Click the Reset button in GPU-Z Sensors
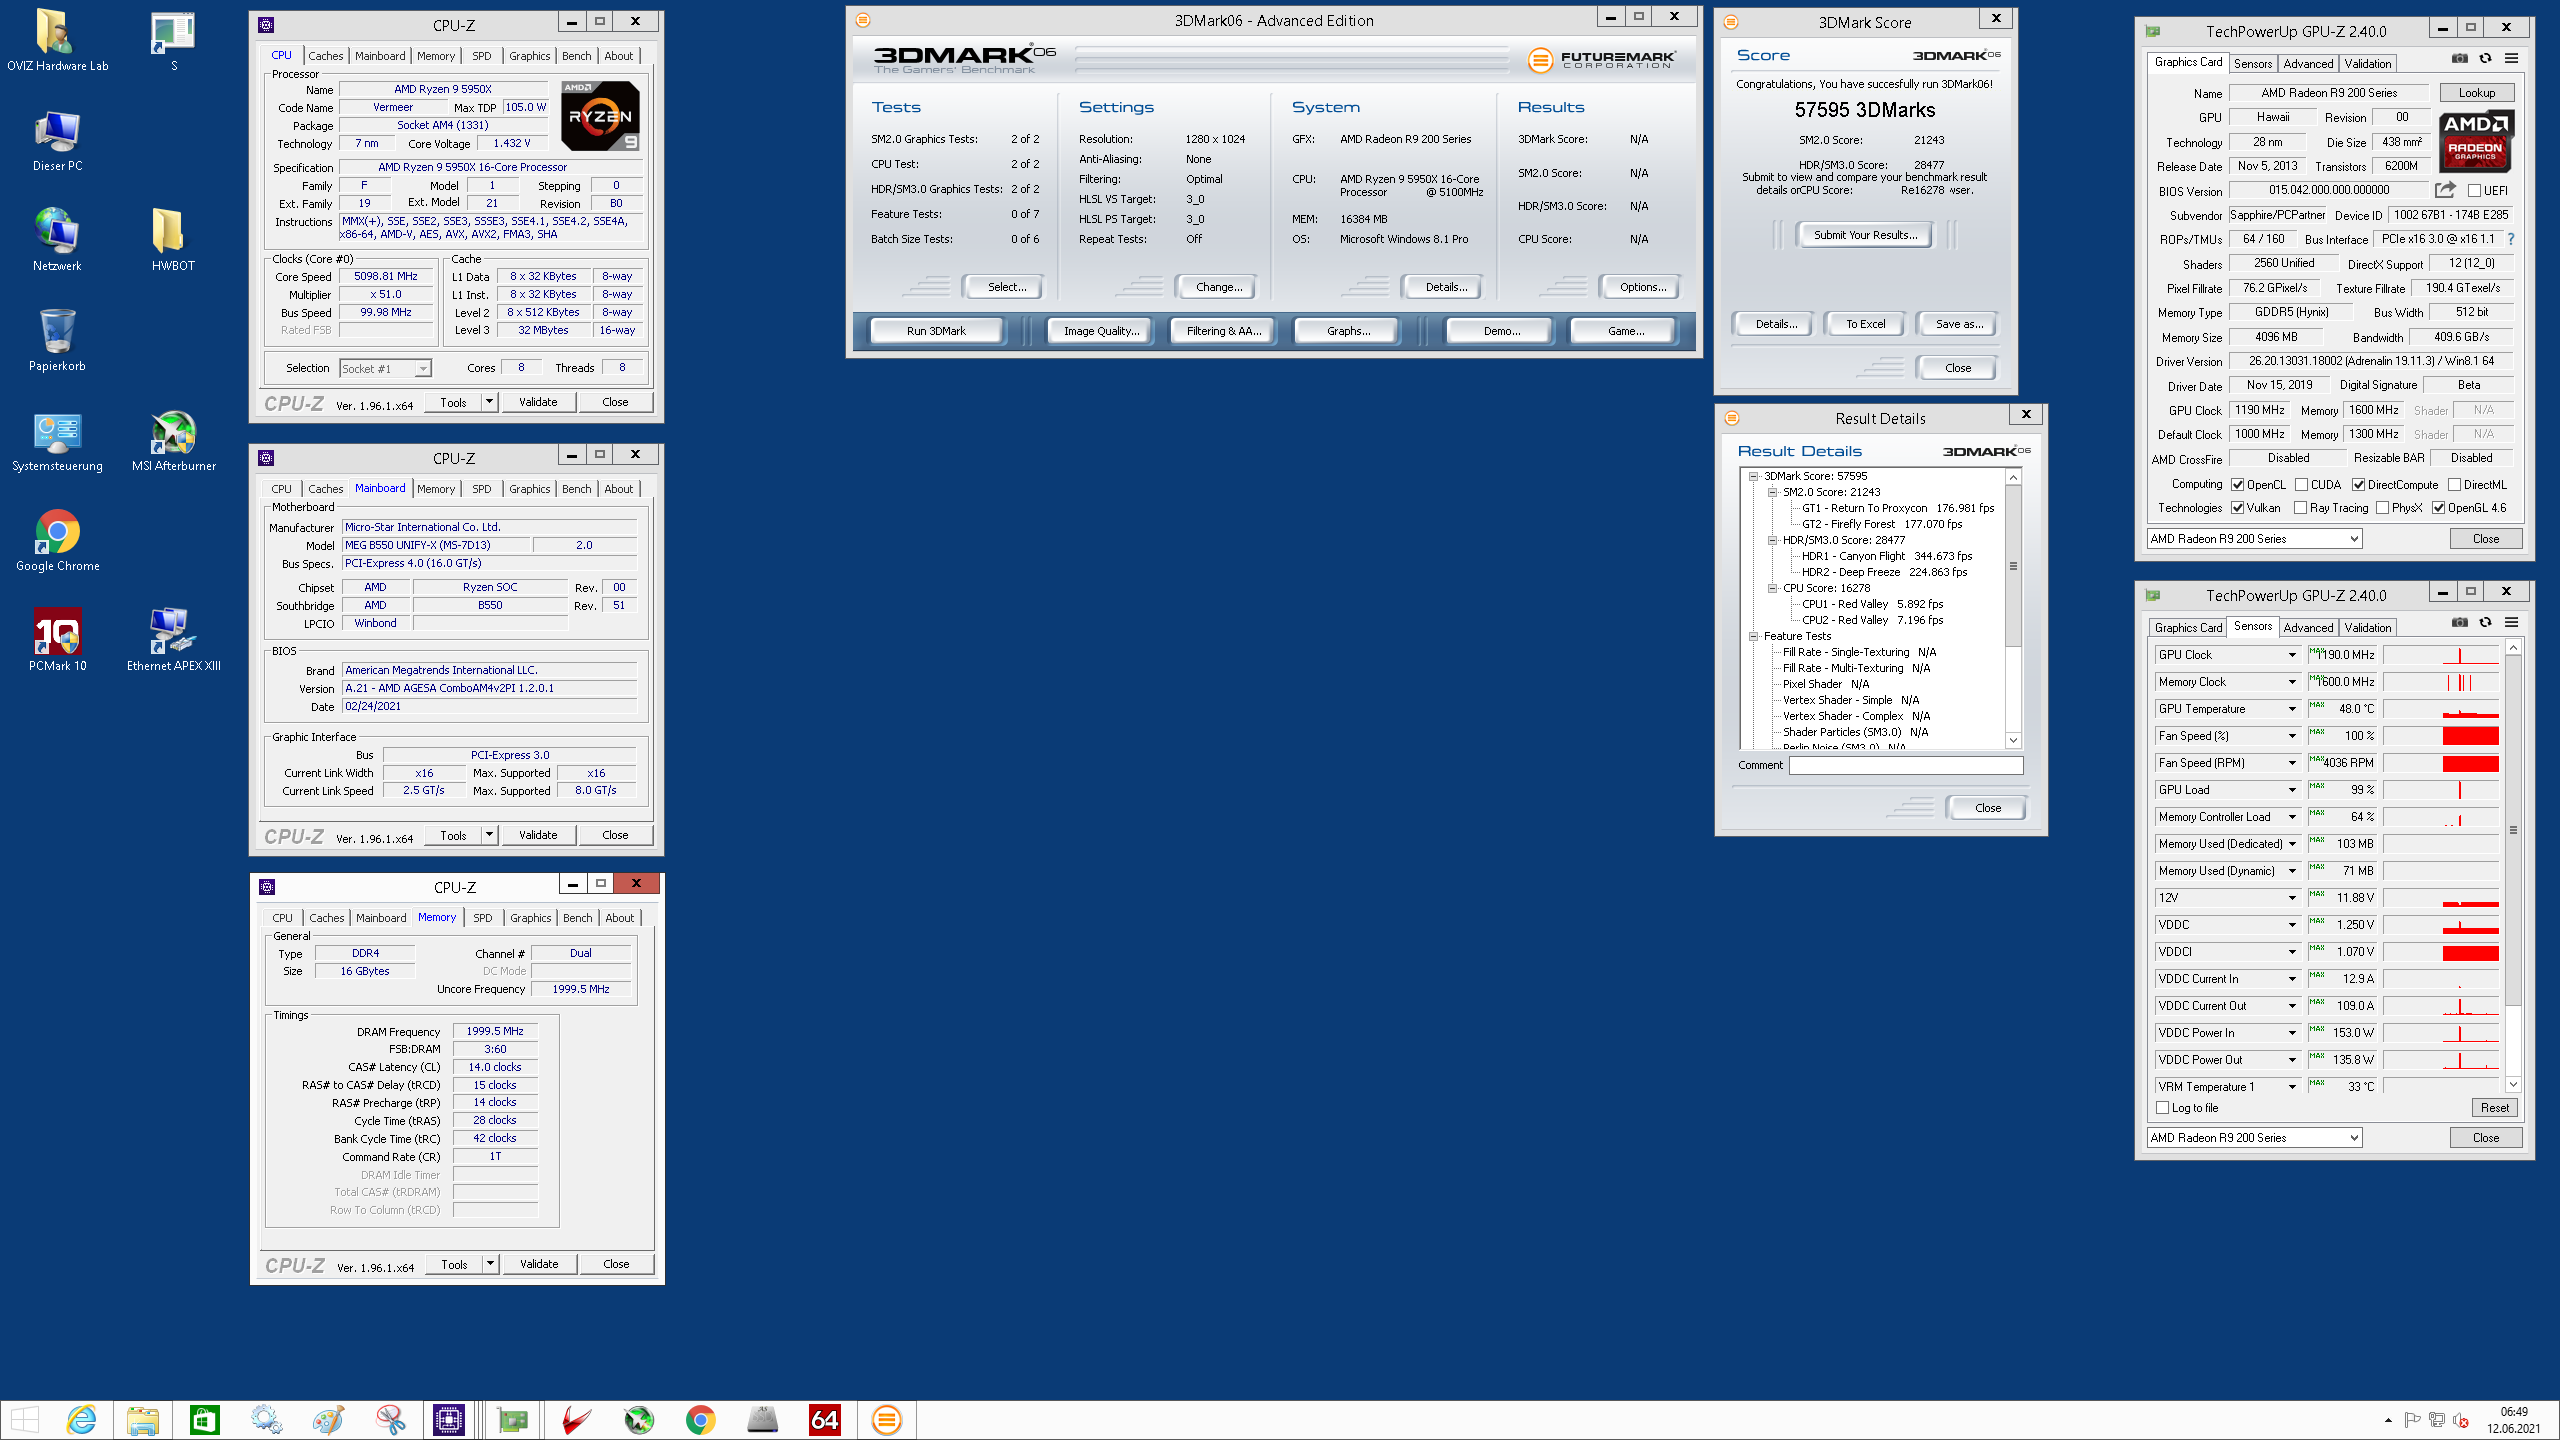The height and width of the screenshot is (1440, 2560). [2494, 1108]
